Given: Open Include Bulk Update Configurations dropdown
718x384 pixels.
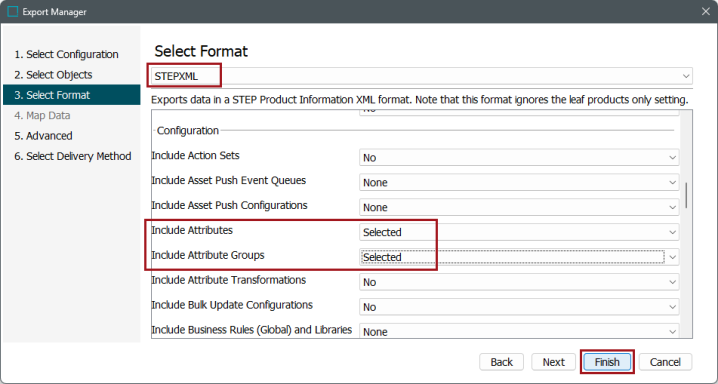Looking at the screenshot, I should [519, 307].
